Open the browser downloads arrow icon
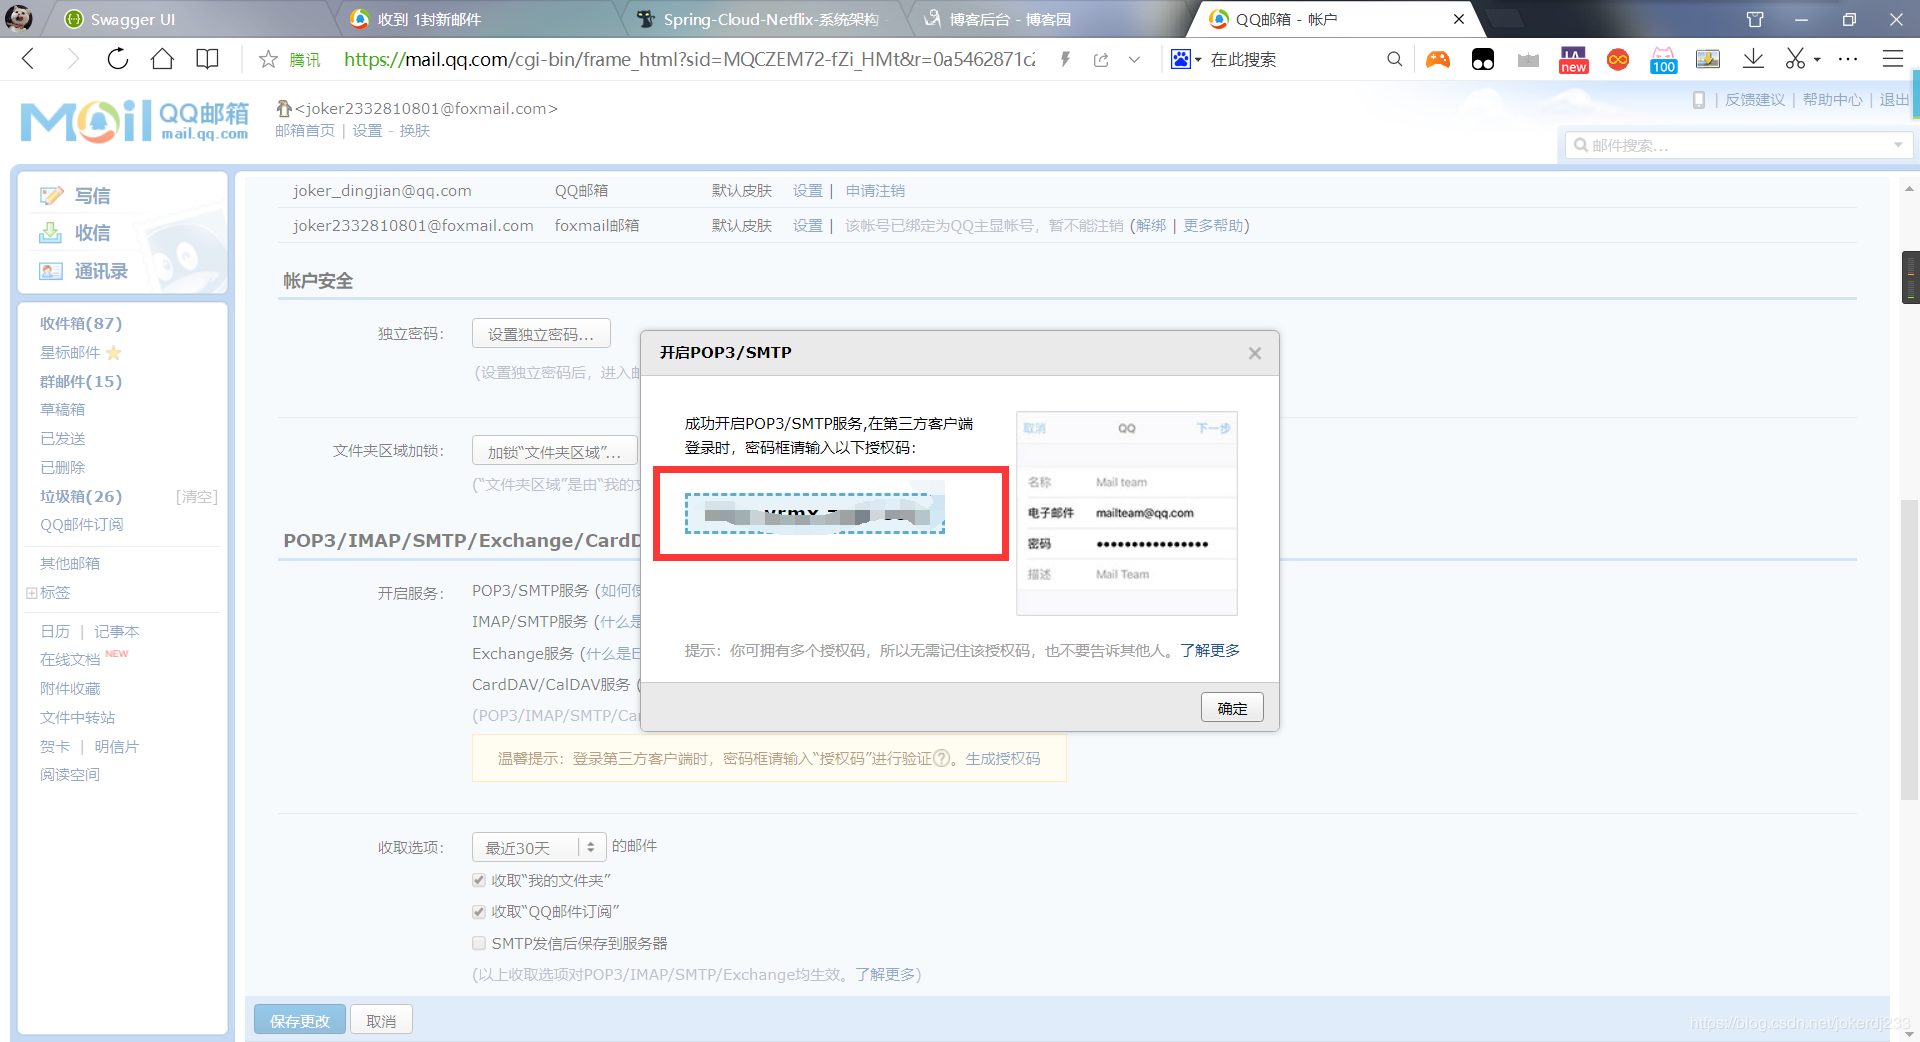Viewport: 1920px width, 1042px height. 1753,60
